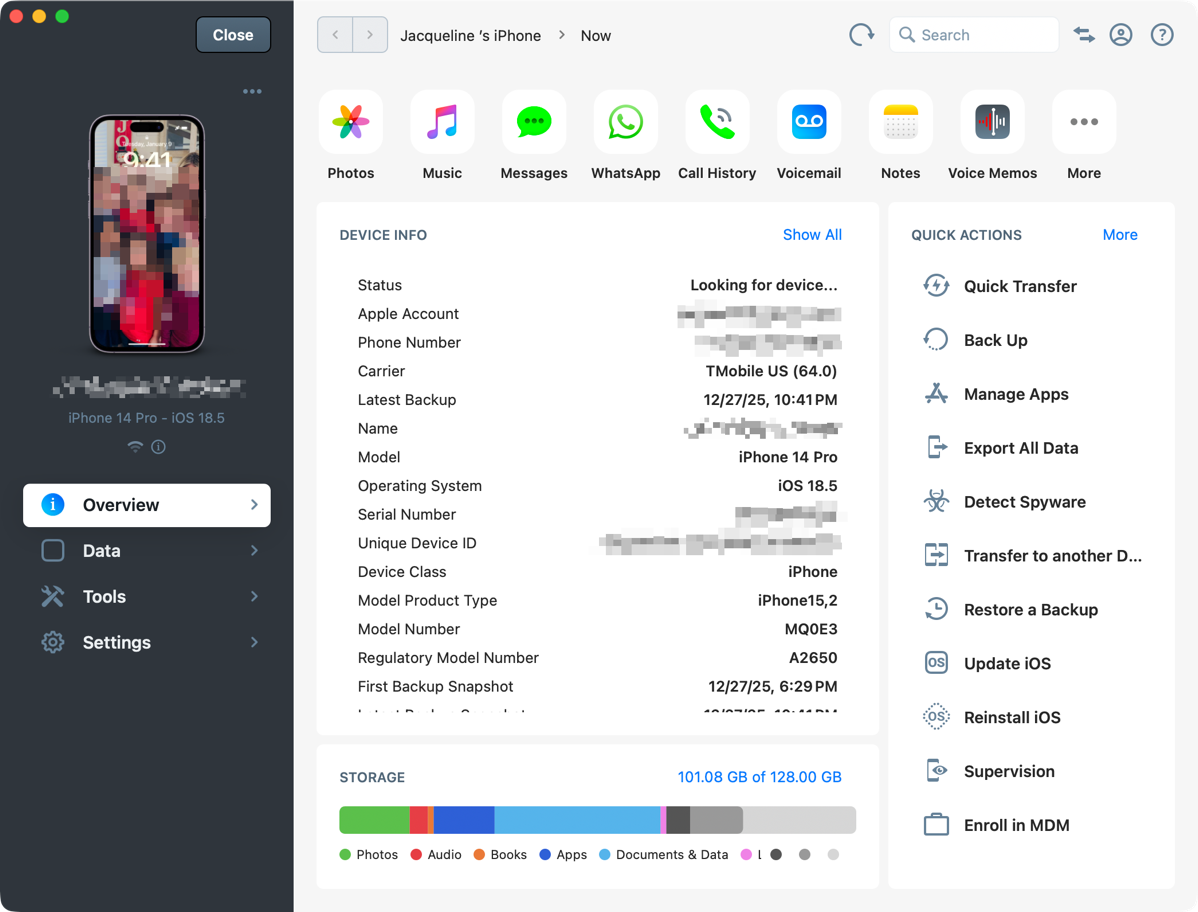Click the help question mark icon

(1161, 35)
